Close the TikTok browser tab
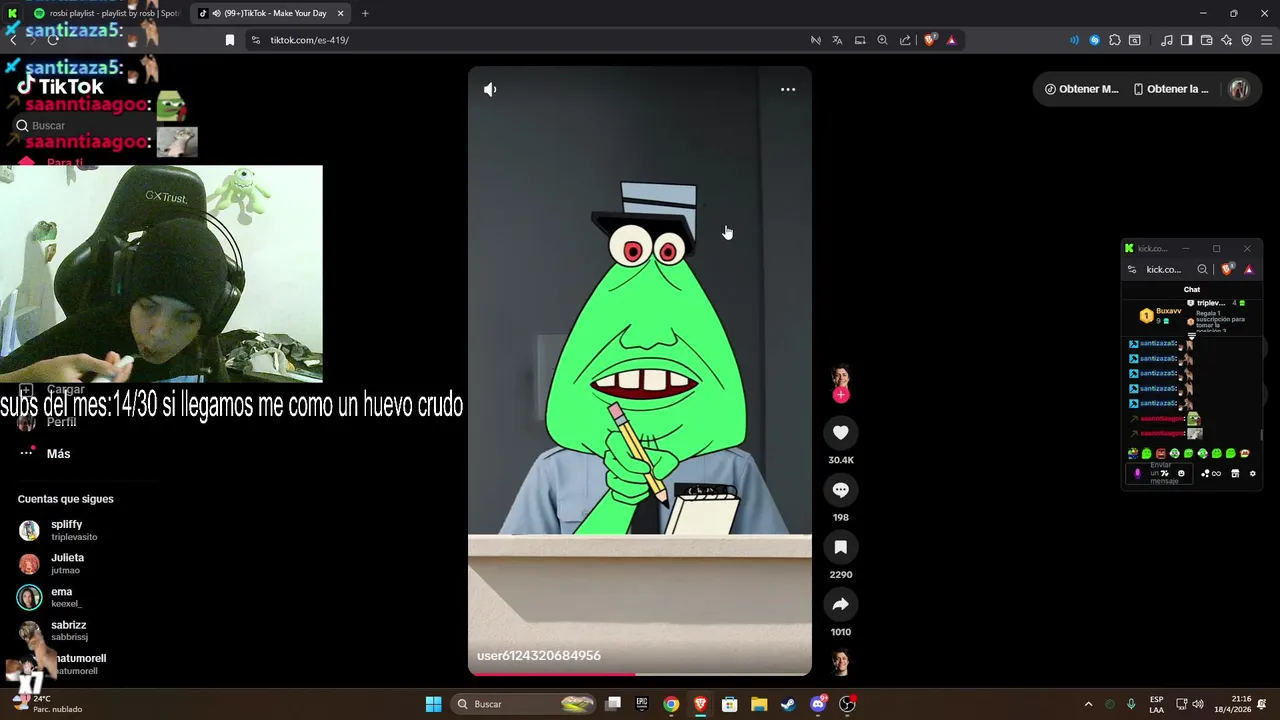The image size is (1280, 720). coord(340,13)
